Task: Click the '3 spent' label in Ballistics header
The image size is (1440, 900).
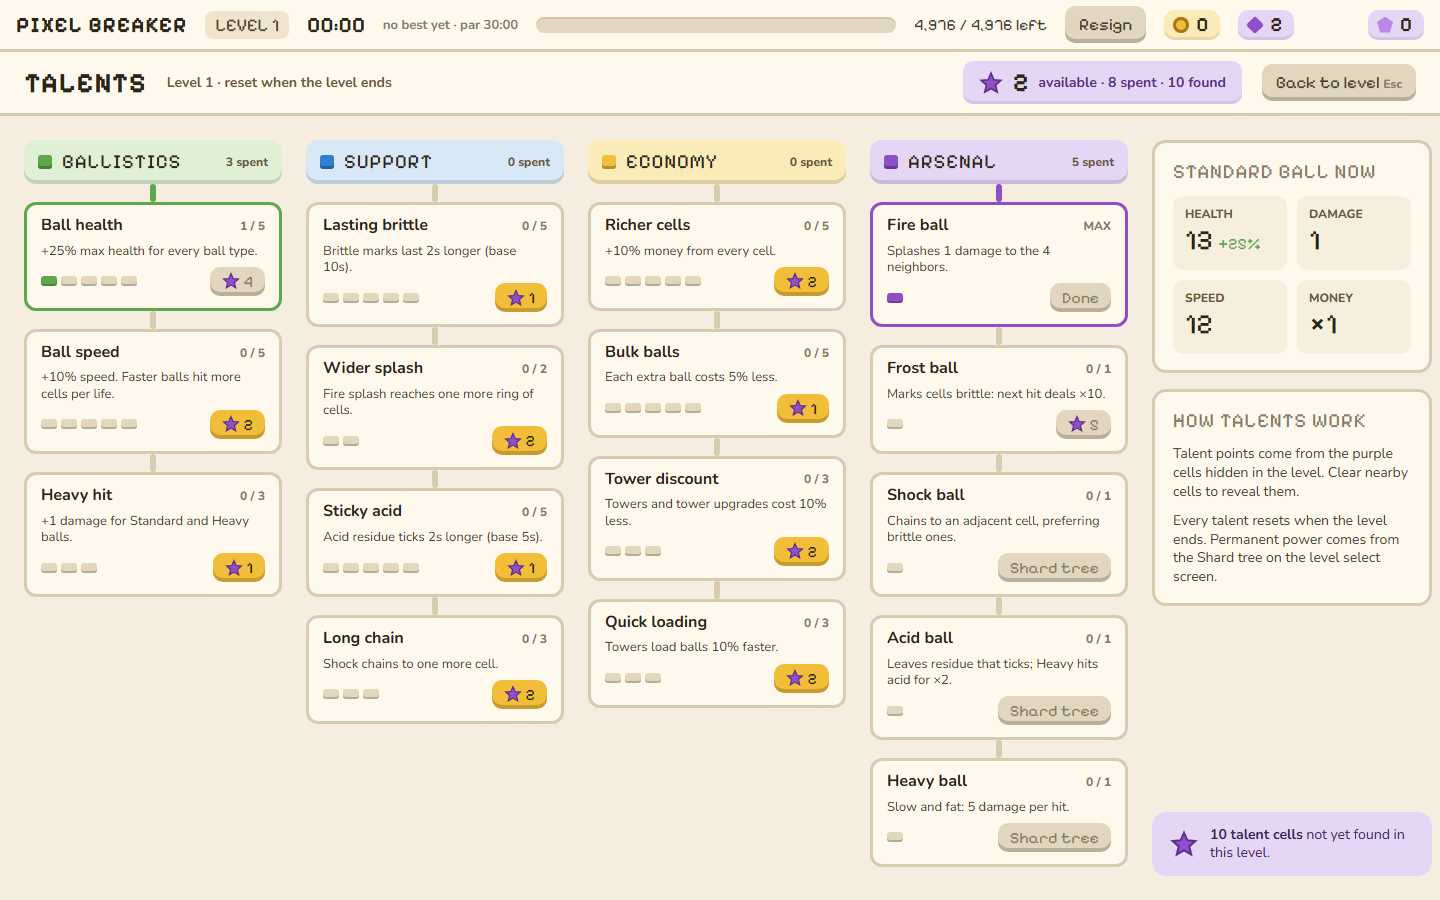Action: (247, 162)
